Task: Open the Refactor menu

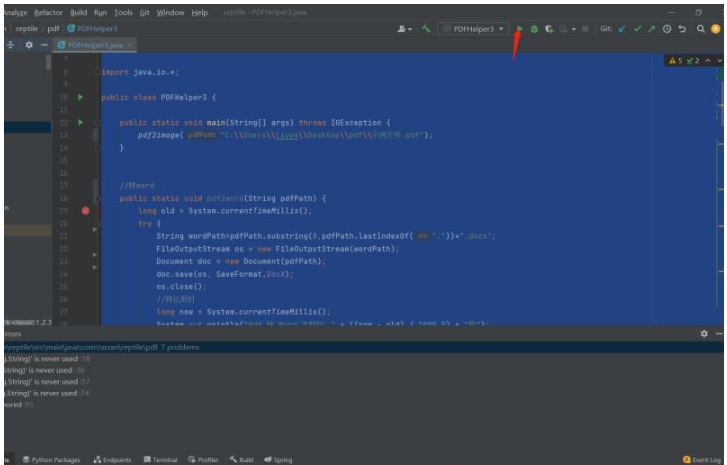Action: point(48,13)
